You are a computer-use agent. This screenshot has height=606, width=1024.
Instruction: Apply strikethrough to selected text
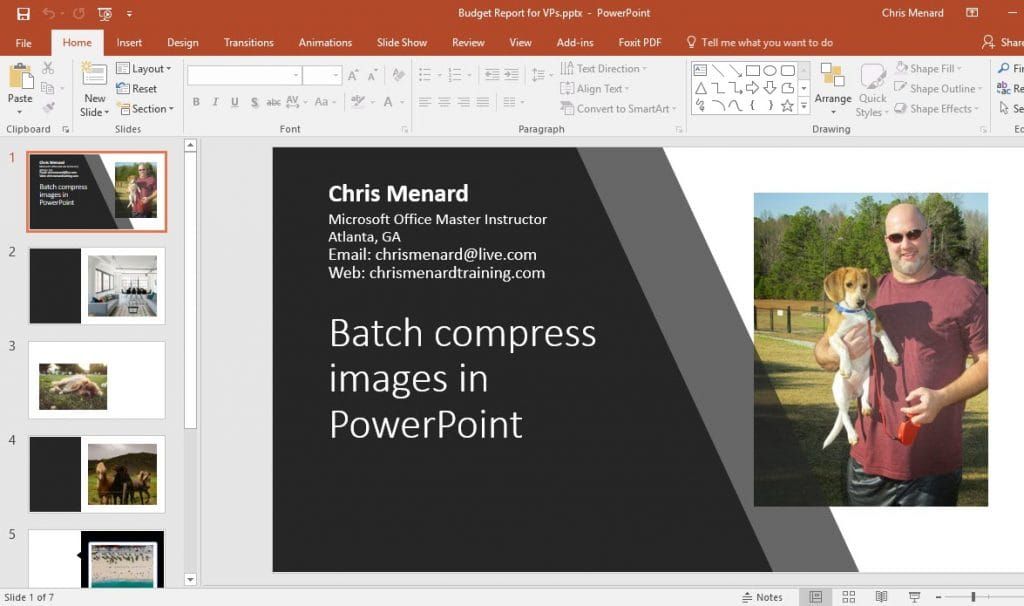275,102
